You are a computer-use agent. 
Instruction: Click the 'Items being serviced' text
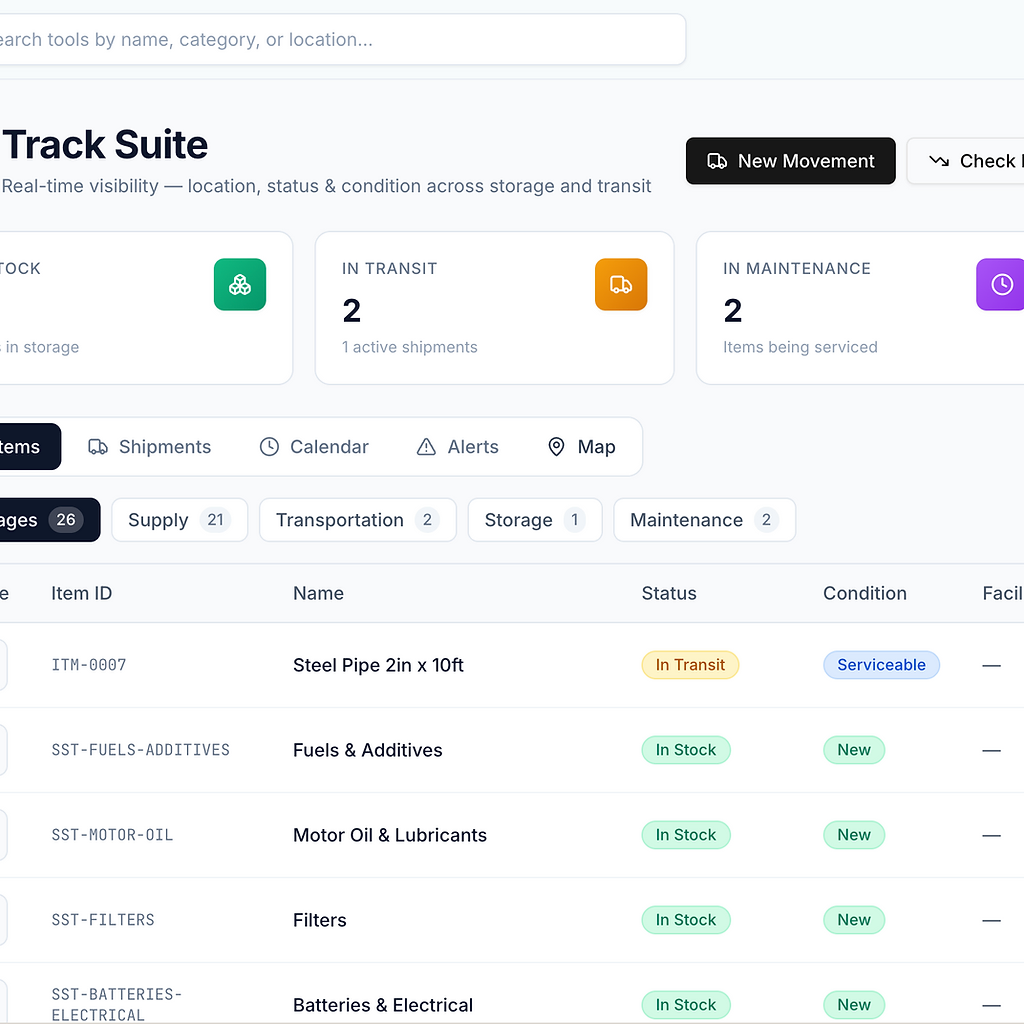coord(800,347)
